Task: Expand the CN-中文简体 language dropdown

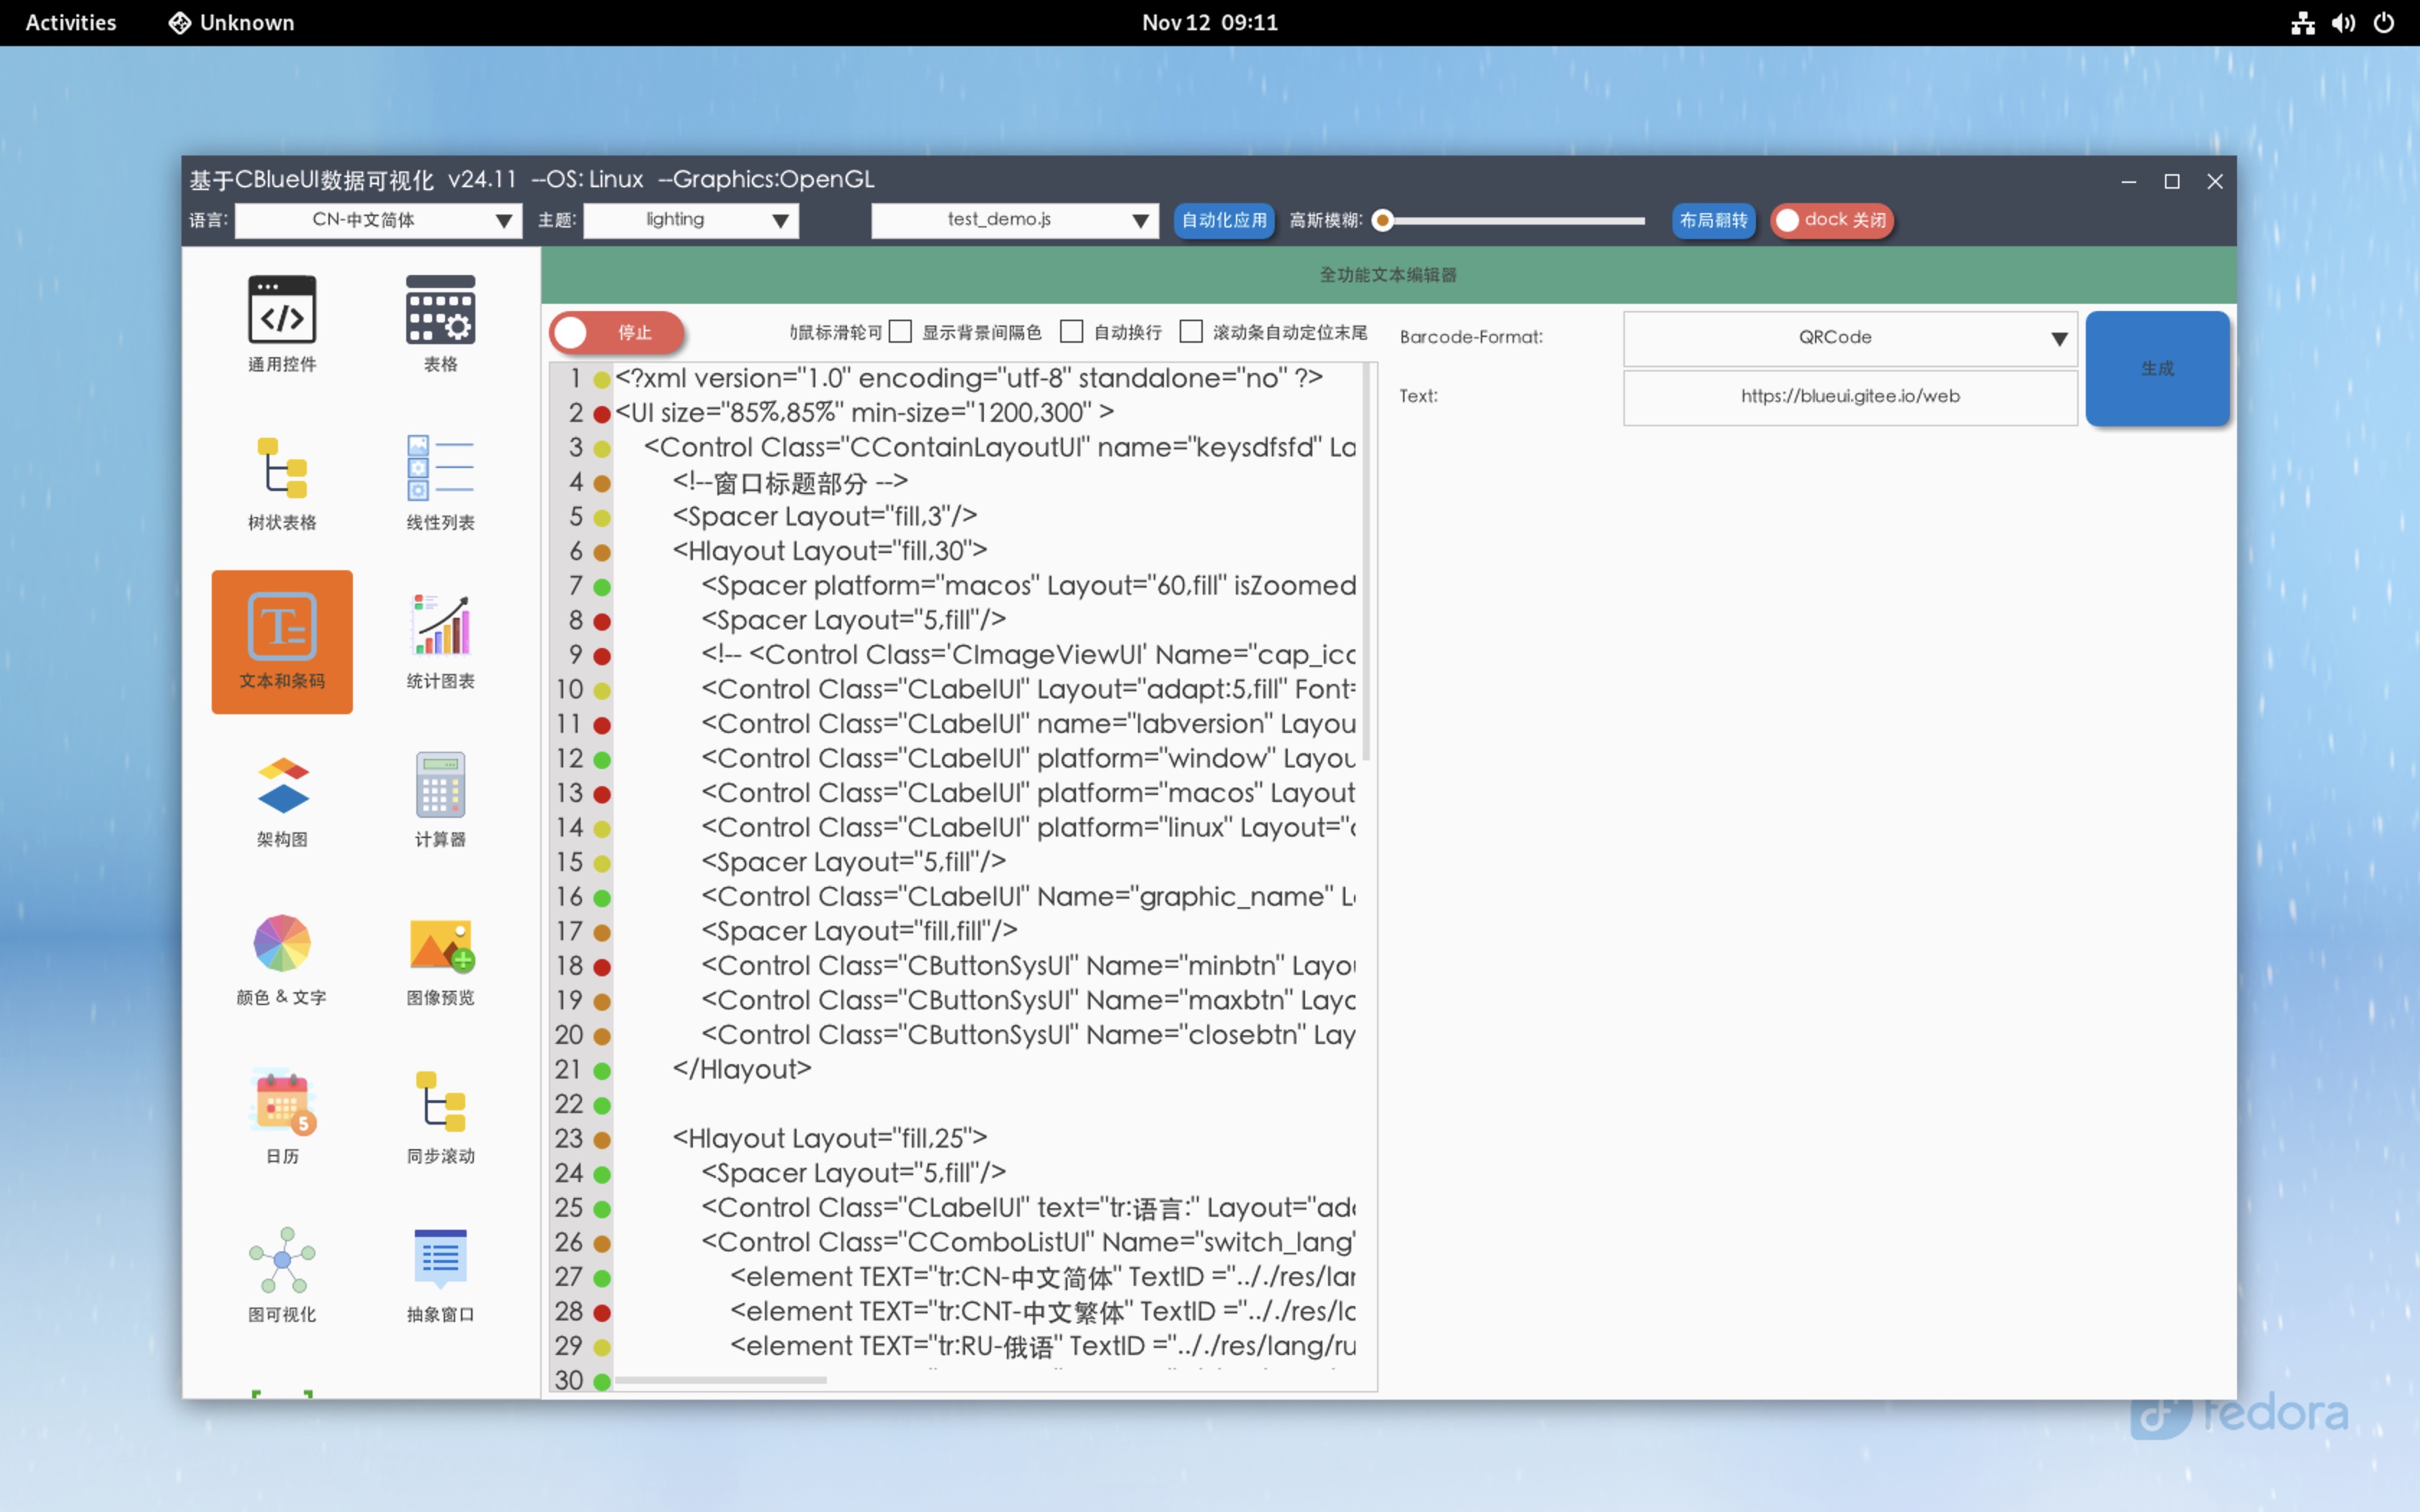Action: (x=378, y=220)
